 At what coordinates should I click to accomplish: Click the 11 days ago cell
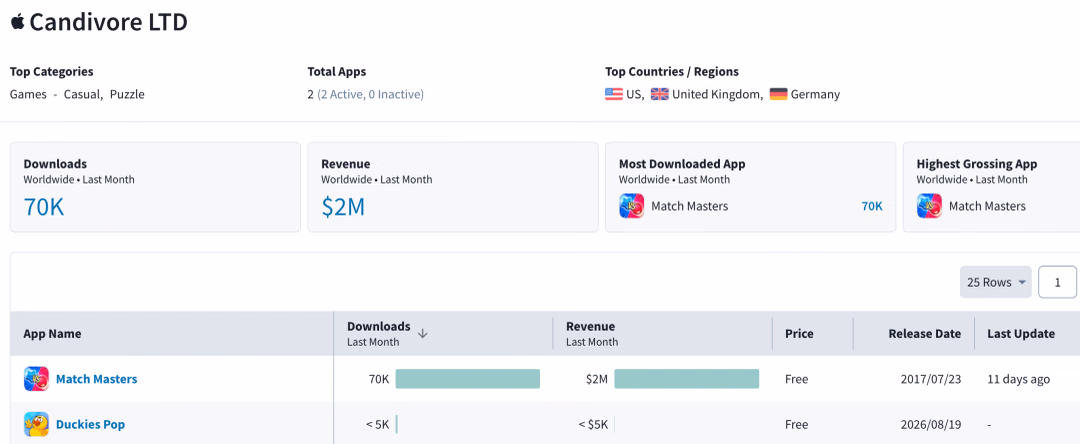tap(1019, 379)
